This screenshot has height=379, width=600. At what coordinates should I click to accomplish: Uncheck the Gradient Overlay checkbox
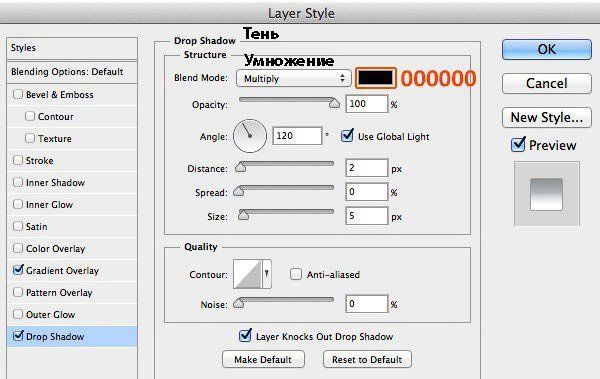point(18,270)
